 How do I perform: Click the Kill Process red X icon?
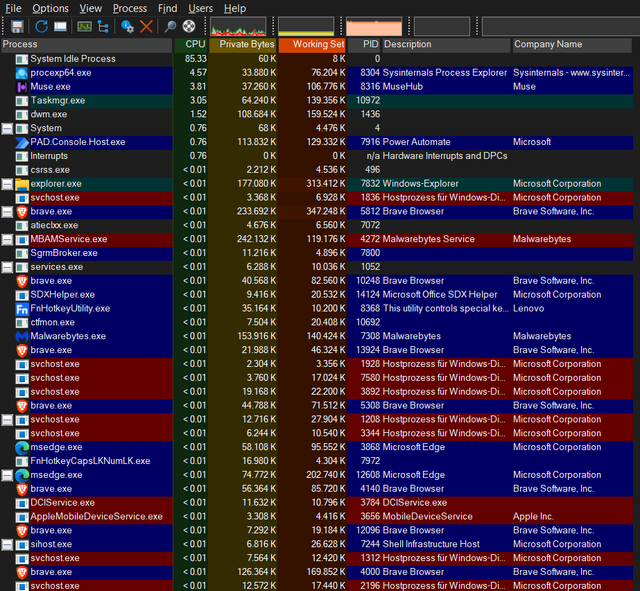coord(146,27)
